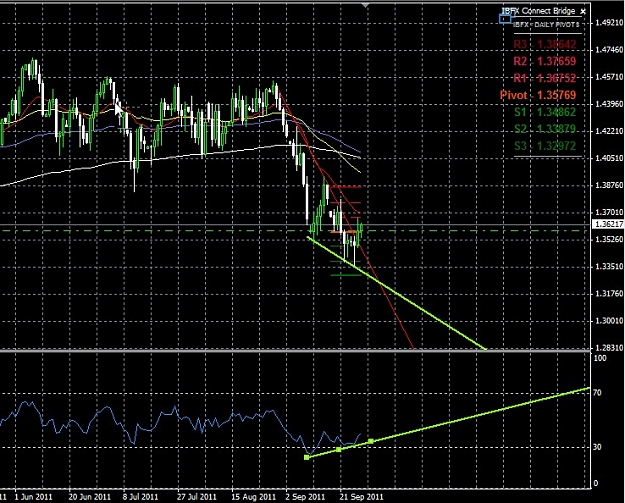Select the R1 1.36752 pivot label
The height and width of the screenshot is (503, 625).
tap(544, 78)
